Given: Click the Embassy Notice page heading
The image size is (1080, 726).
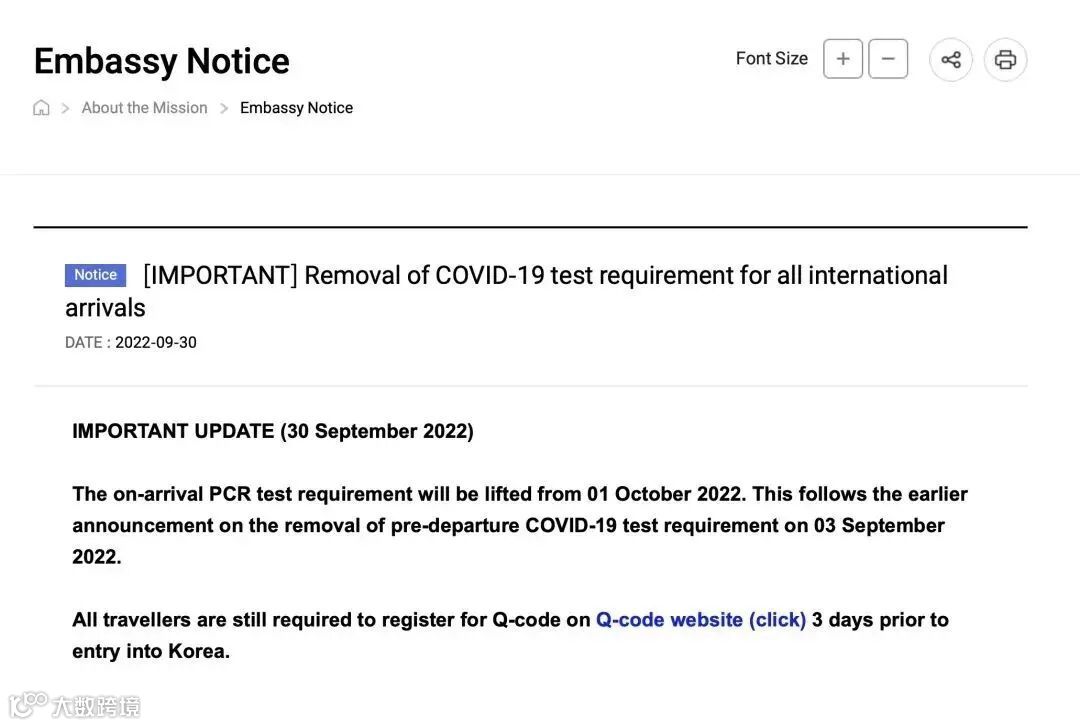Looking at the screenshot, I should pos(162,61).
